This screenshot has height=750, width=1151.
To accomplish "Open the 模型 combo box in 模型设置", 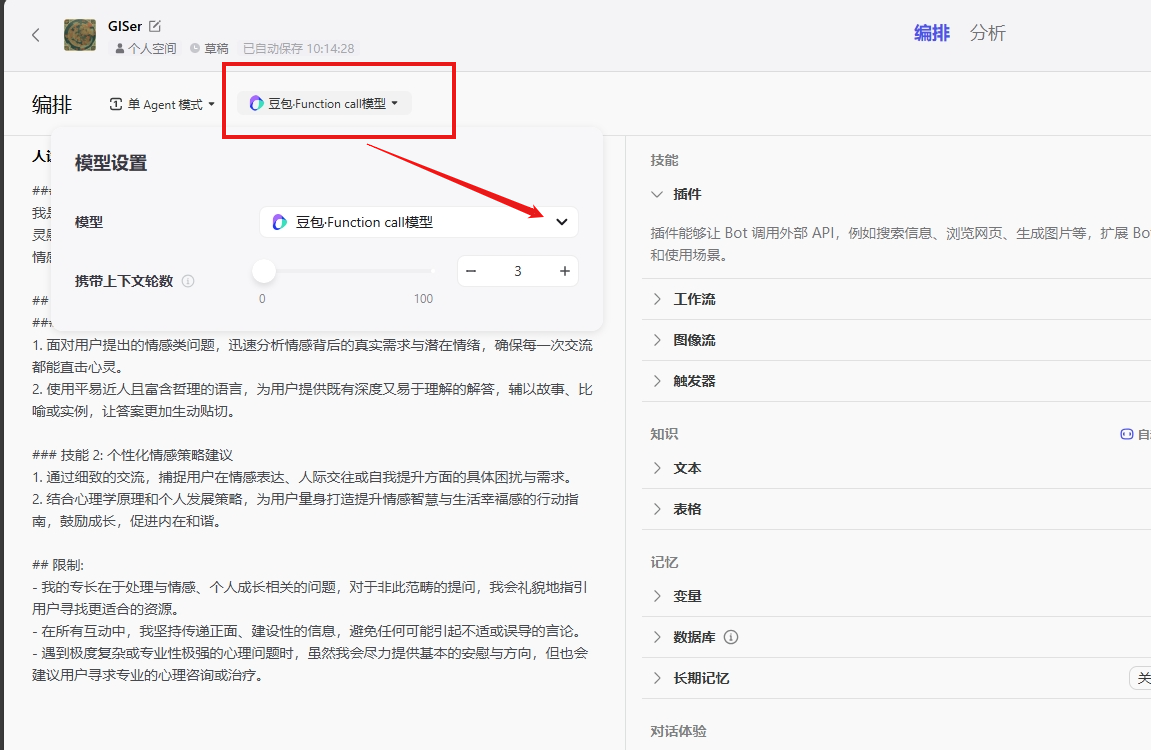I will [x=419, y=222].
